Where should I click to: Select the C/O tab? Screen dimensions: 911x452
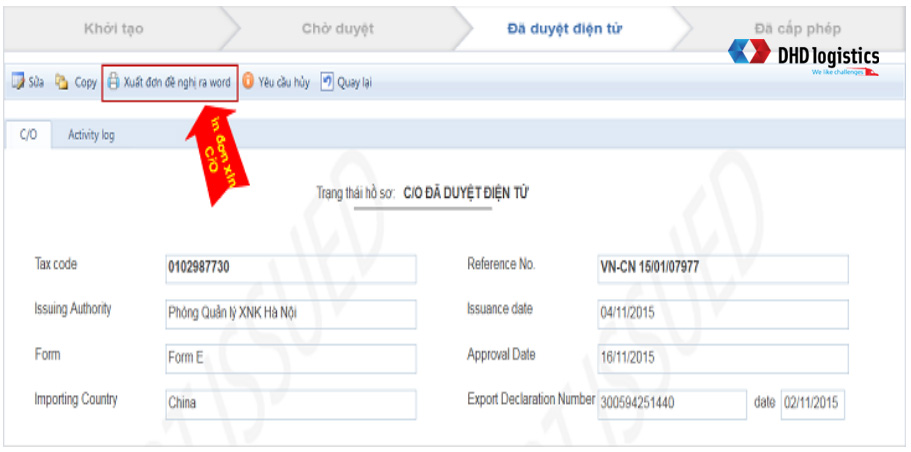coord(29,135)
